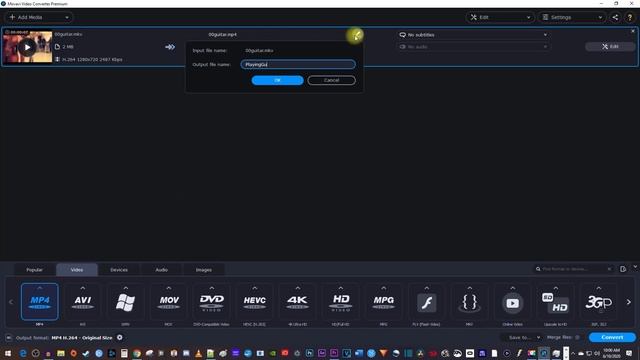Open the help question mark icon
Image resolution: width=640 pixels, height=360 pixels.
[x=629, y=17]
